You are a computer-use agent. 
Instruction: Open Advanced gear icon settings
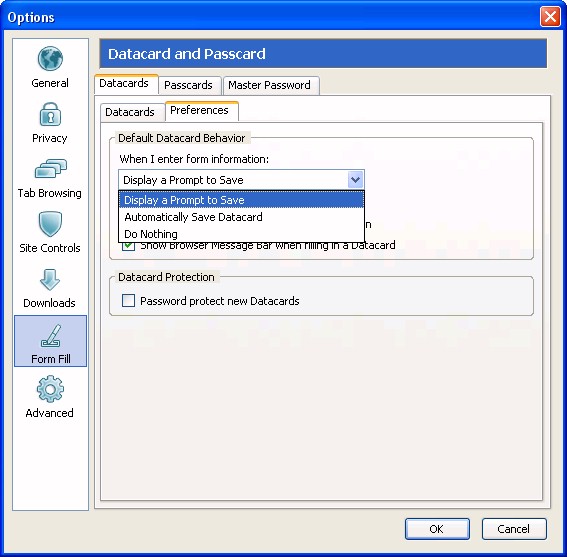tap(50, 389)
